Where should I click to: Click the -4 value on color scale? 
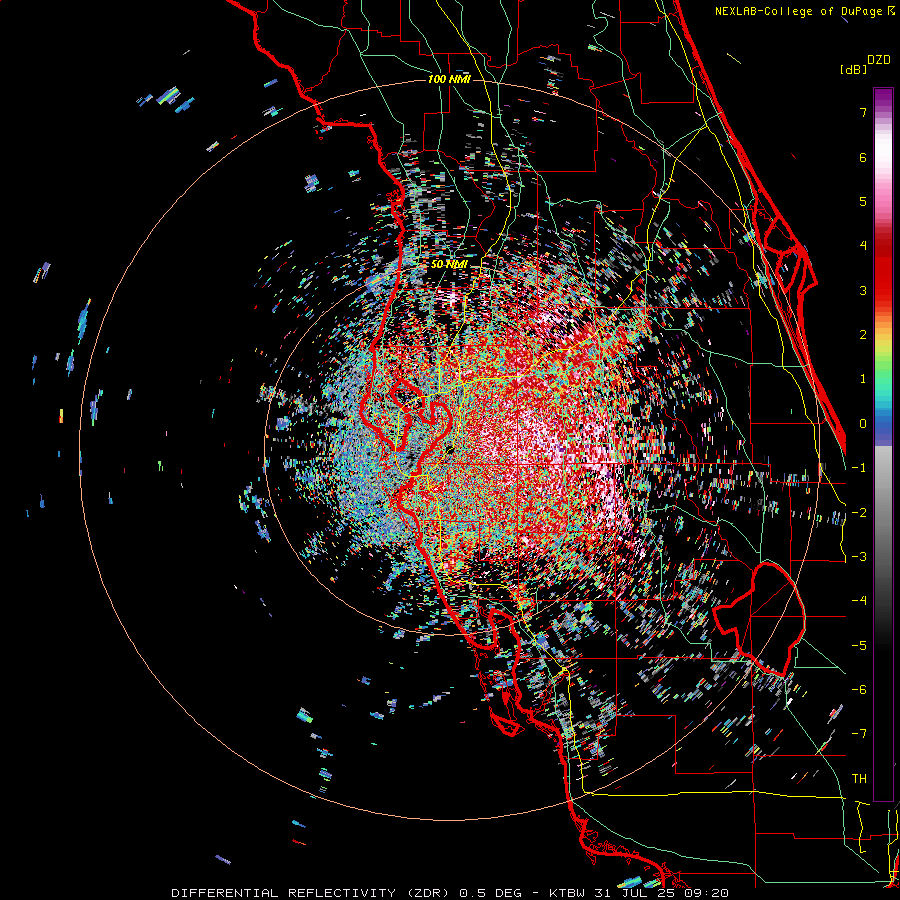859,601
